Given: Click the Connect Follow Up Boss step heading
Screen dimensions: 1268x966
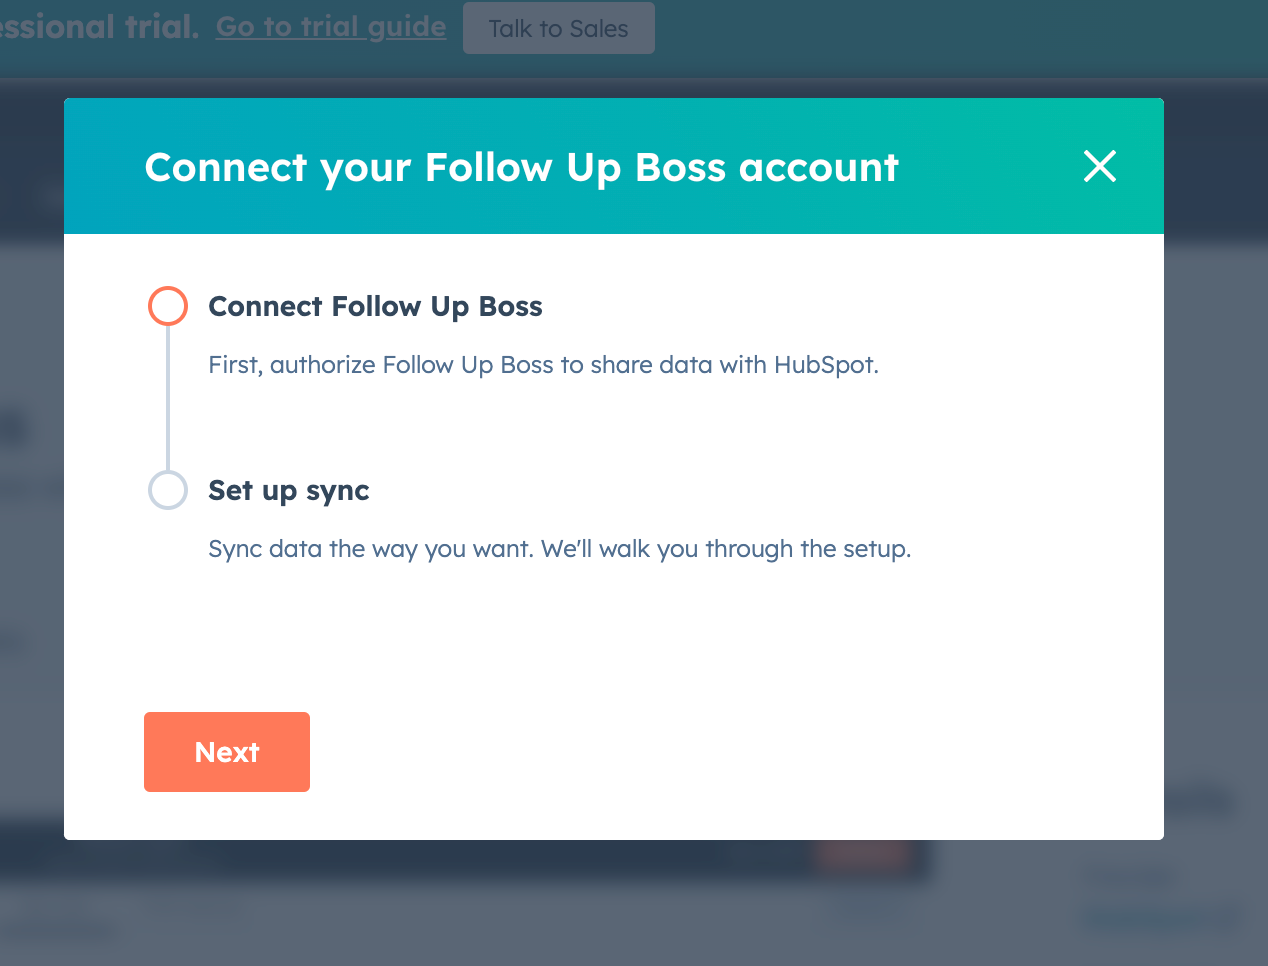Looking at the screenshot, I should (x=375, y=306).
